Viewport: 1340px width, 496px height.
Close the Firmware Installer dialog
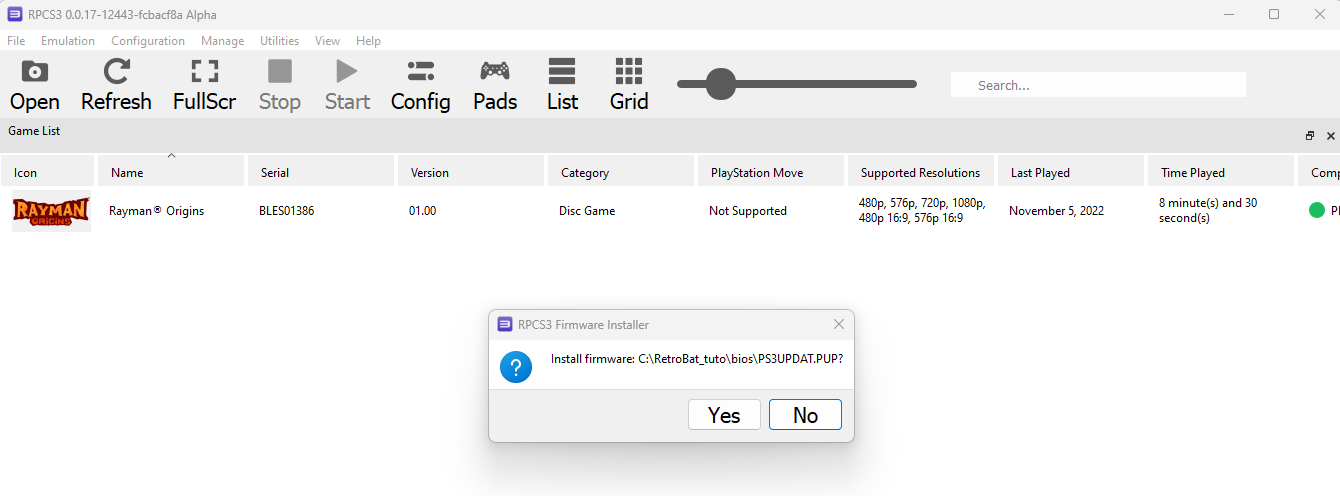839,324
